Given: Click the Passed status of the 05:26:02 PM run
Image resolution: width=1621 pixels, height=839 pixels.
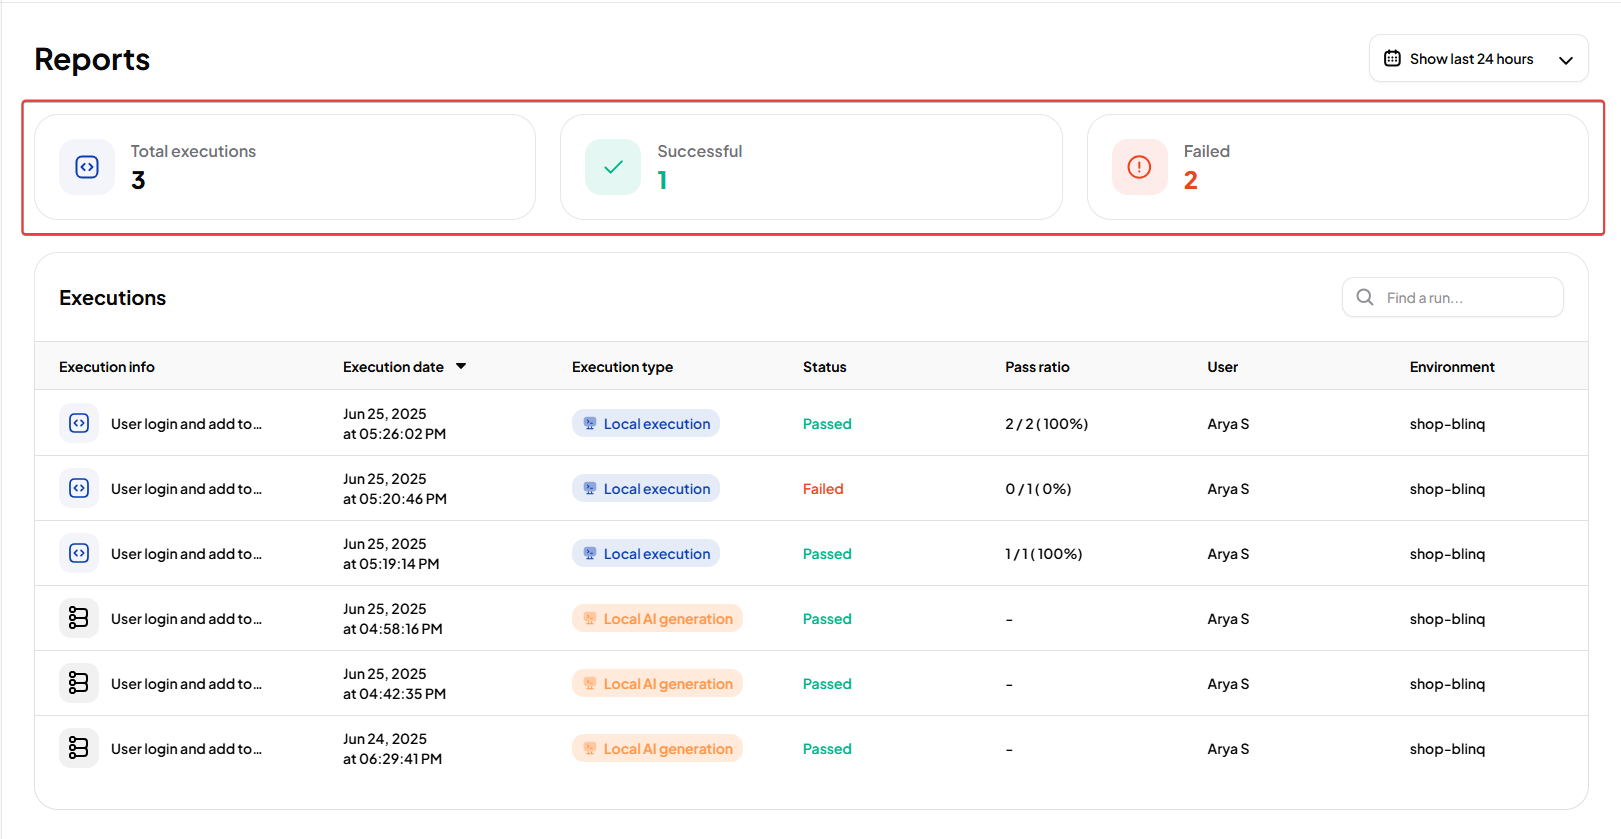Looking at the screenshot, I should [x=827, y=424].
